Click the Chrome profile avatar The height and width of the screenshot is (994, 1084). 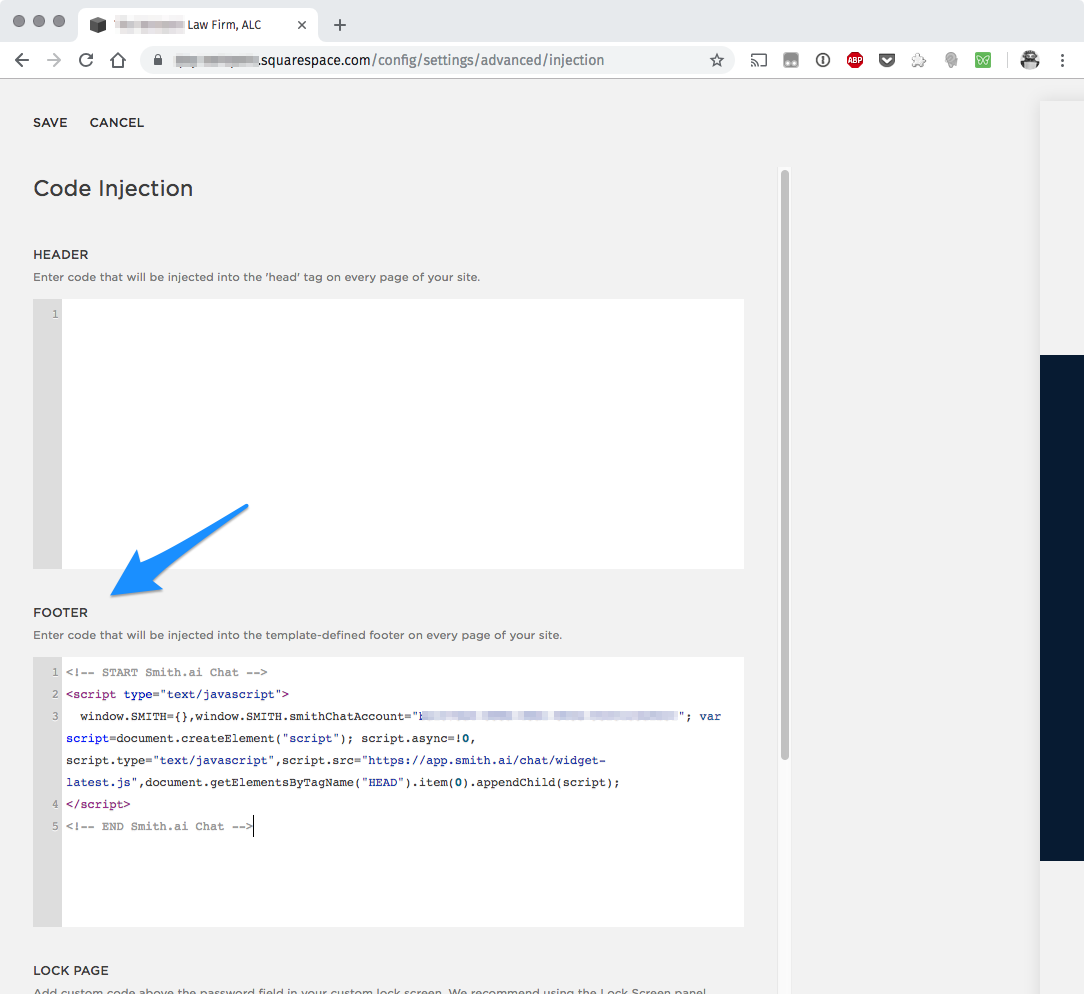pyautogui.click(x=1029, y=60)
